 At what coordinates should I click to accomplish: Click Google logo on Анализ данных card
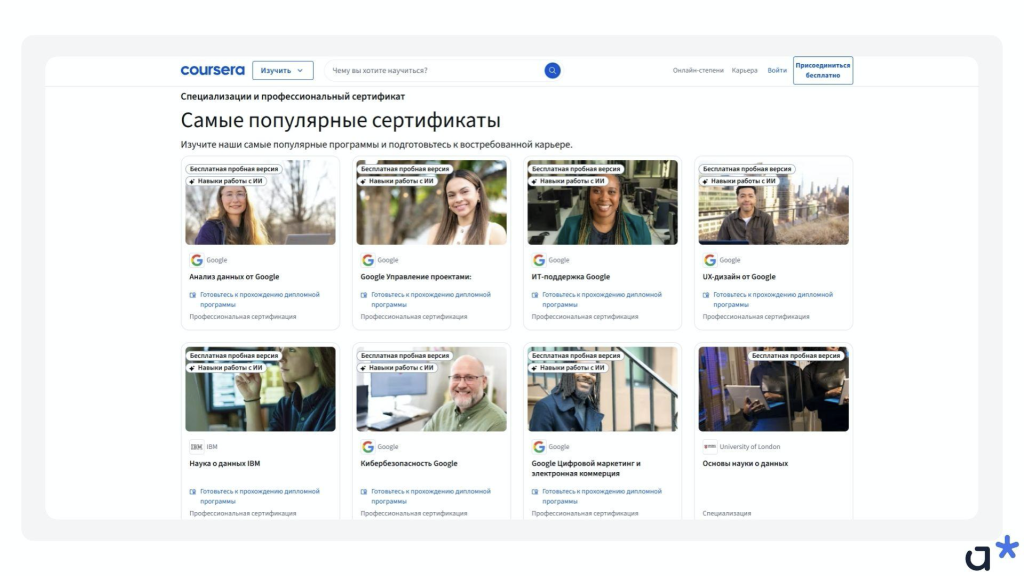click(197, 260)
